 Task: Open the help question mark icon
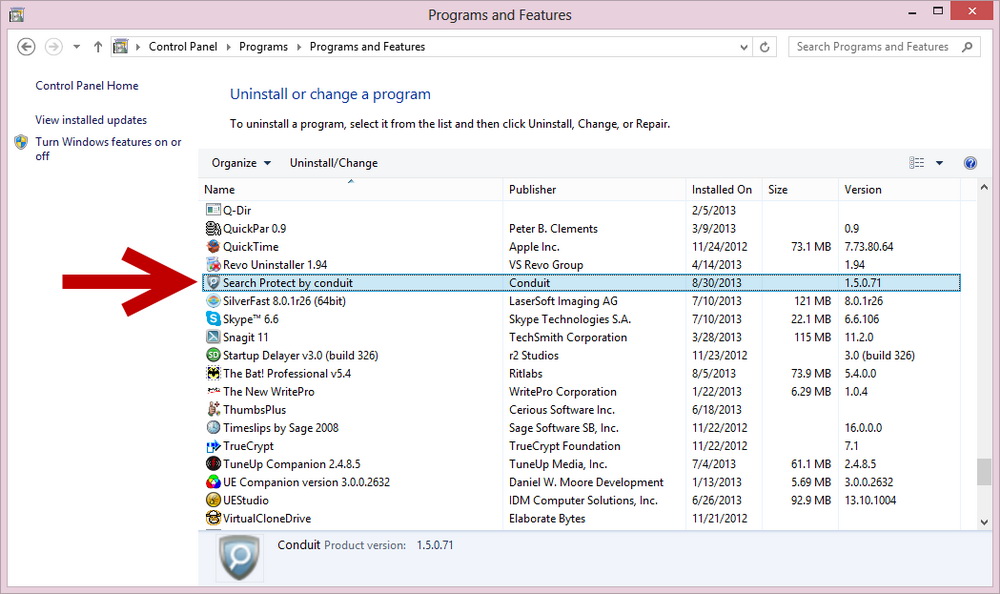point(970,163)
